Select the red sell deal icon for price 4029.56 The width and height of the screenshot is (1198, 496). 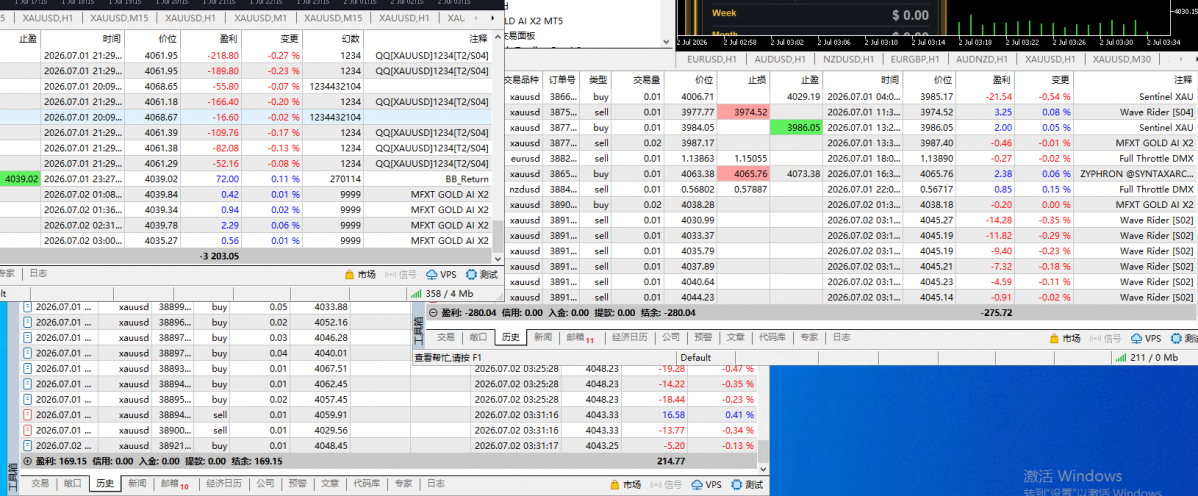tap(28, 430)
